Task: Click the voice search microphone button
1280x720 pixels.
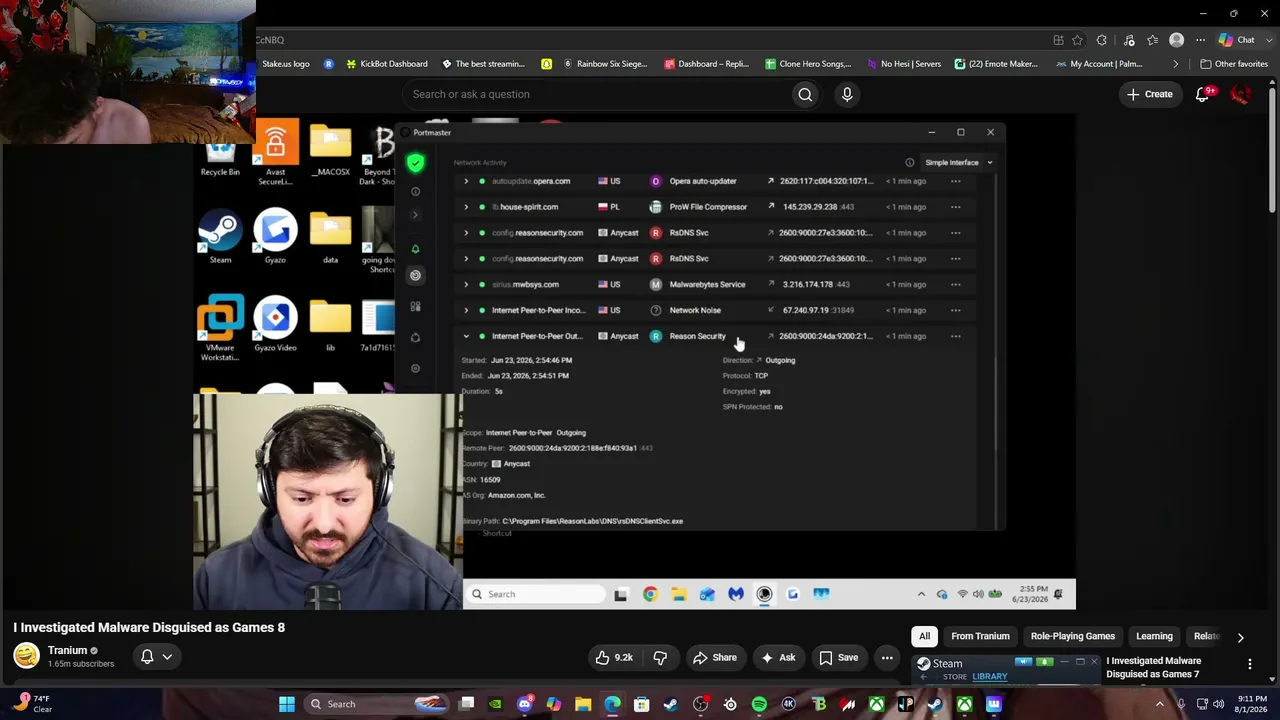Action: [x=847, y=94]
